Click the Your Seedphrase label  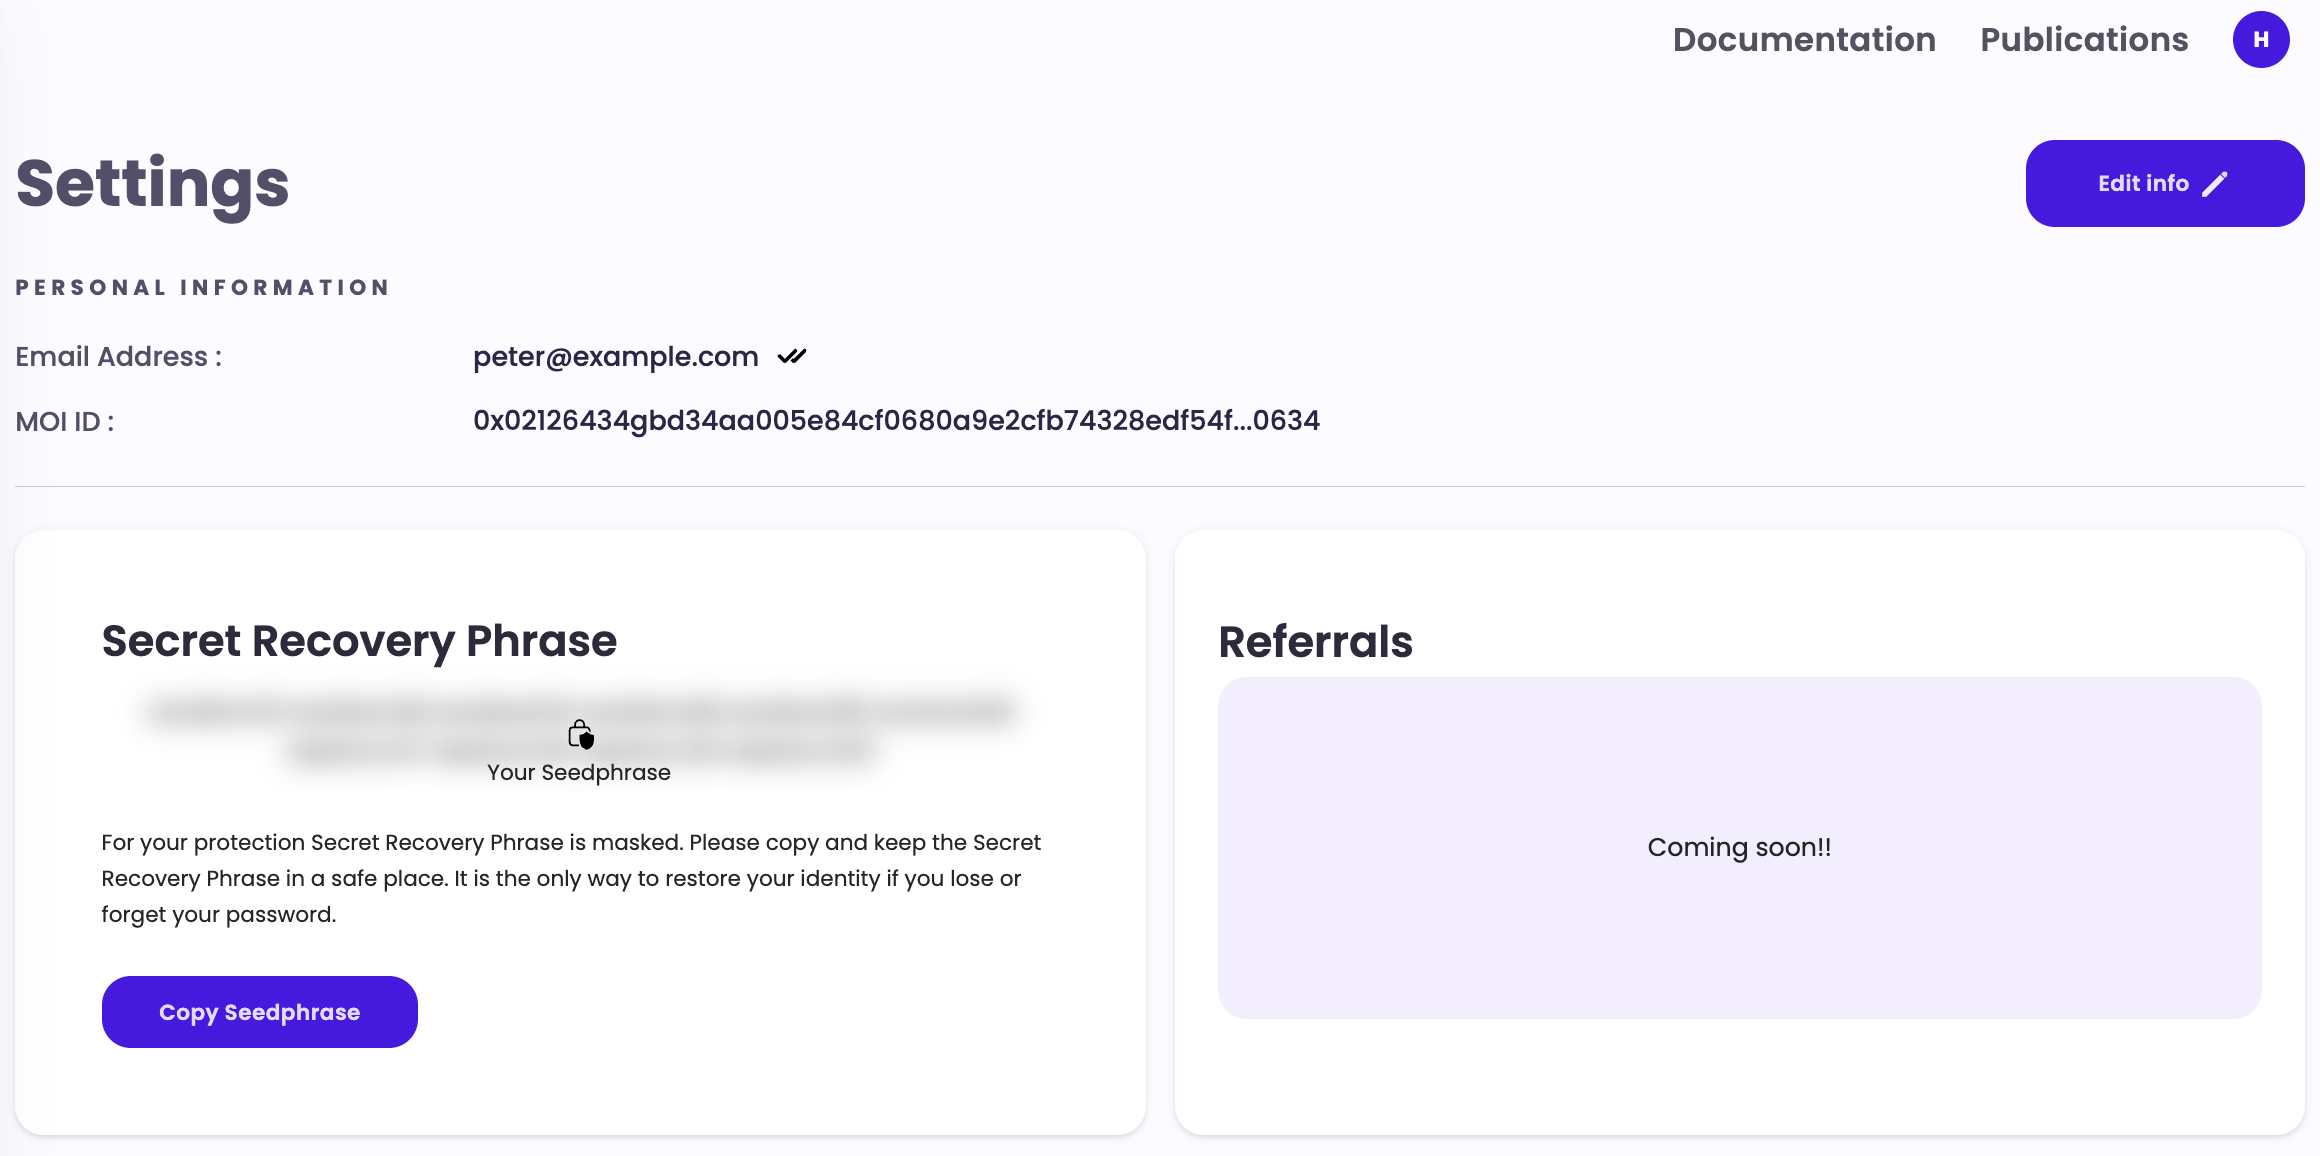click(x=578, y=773)
